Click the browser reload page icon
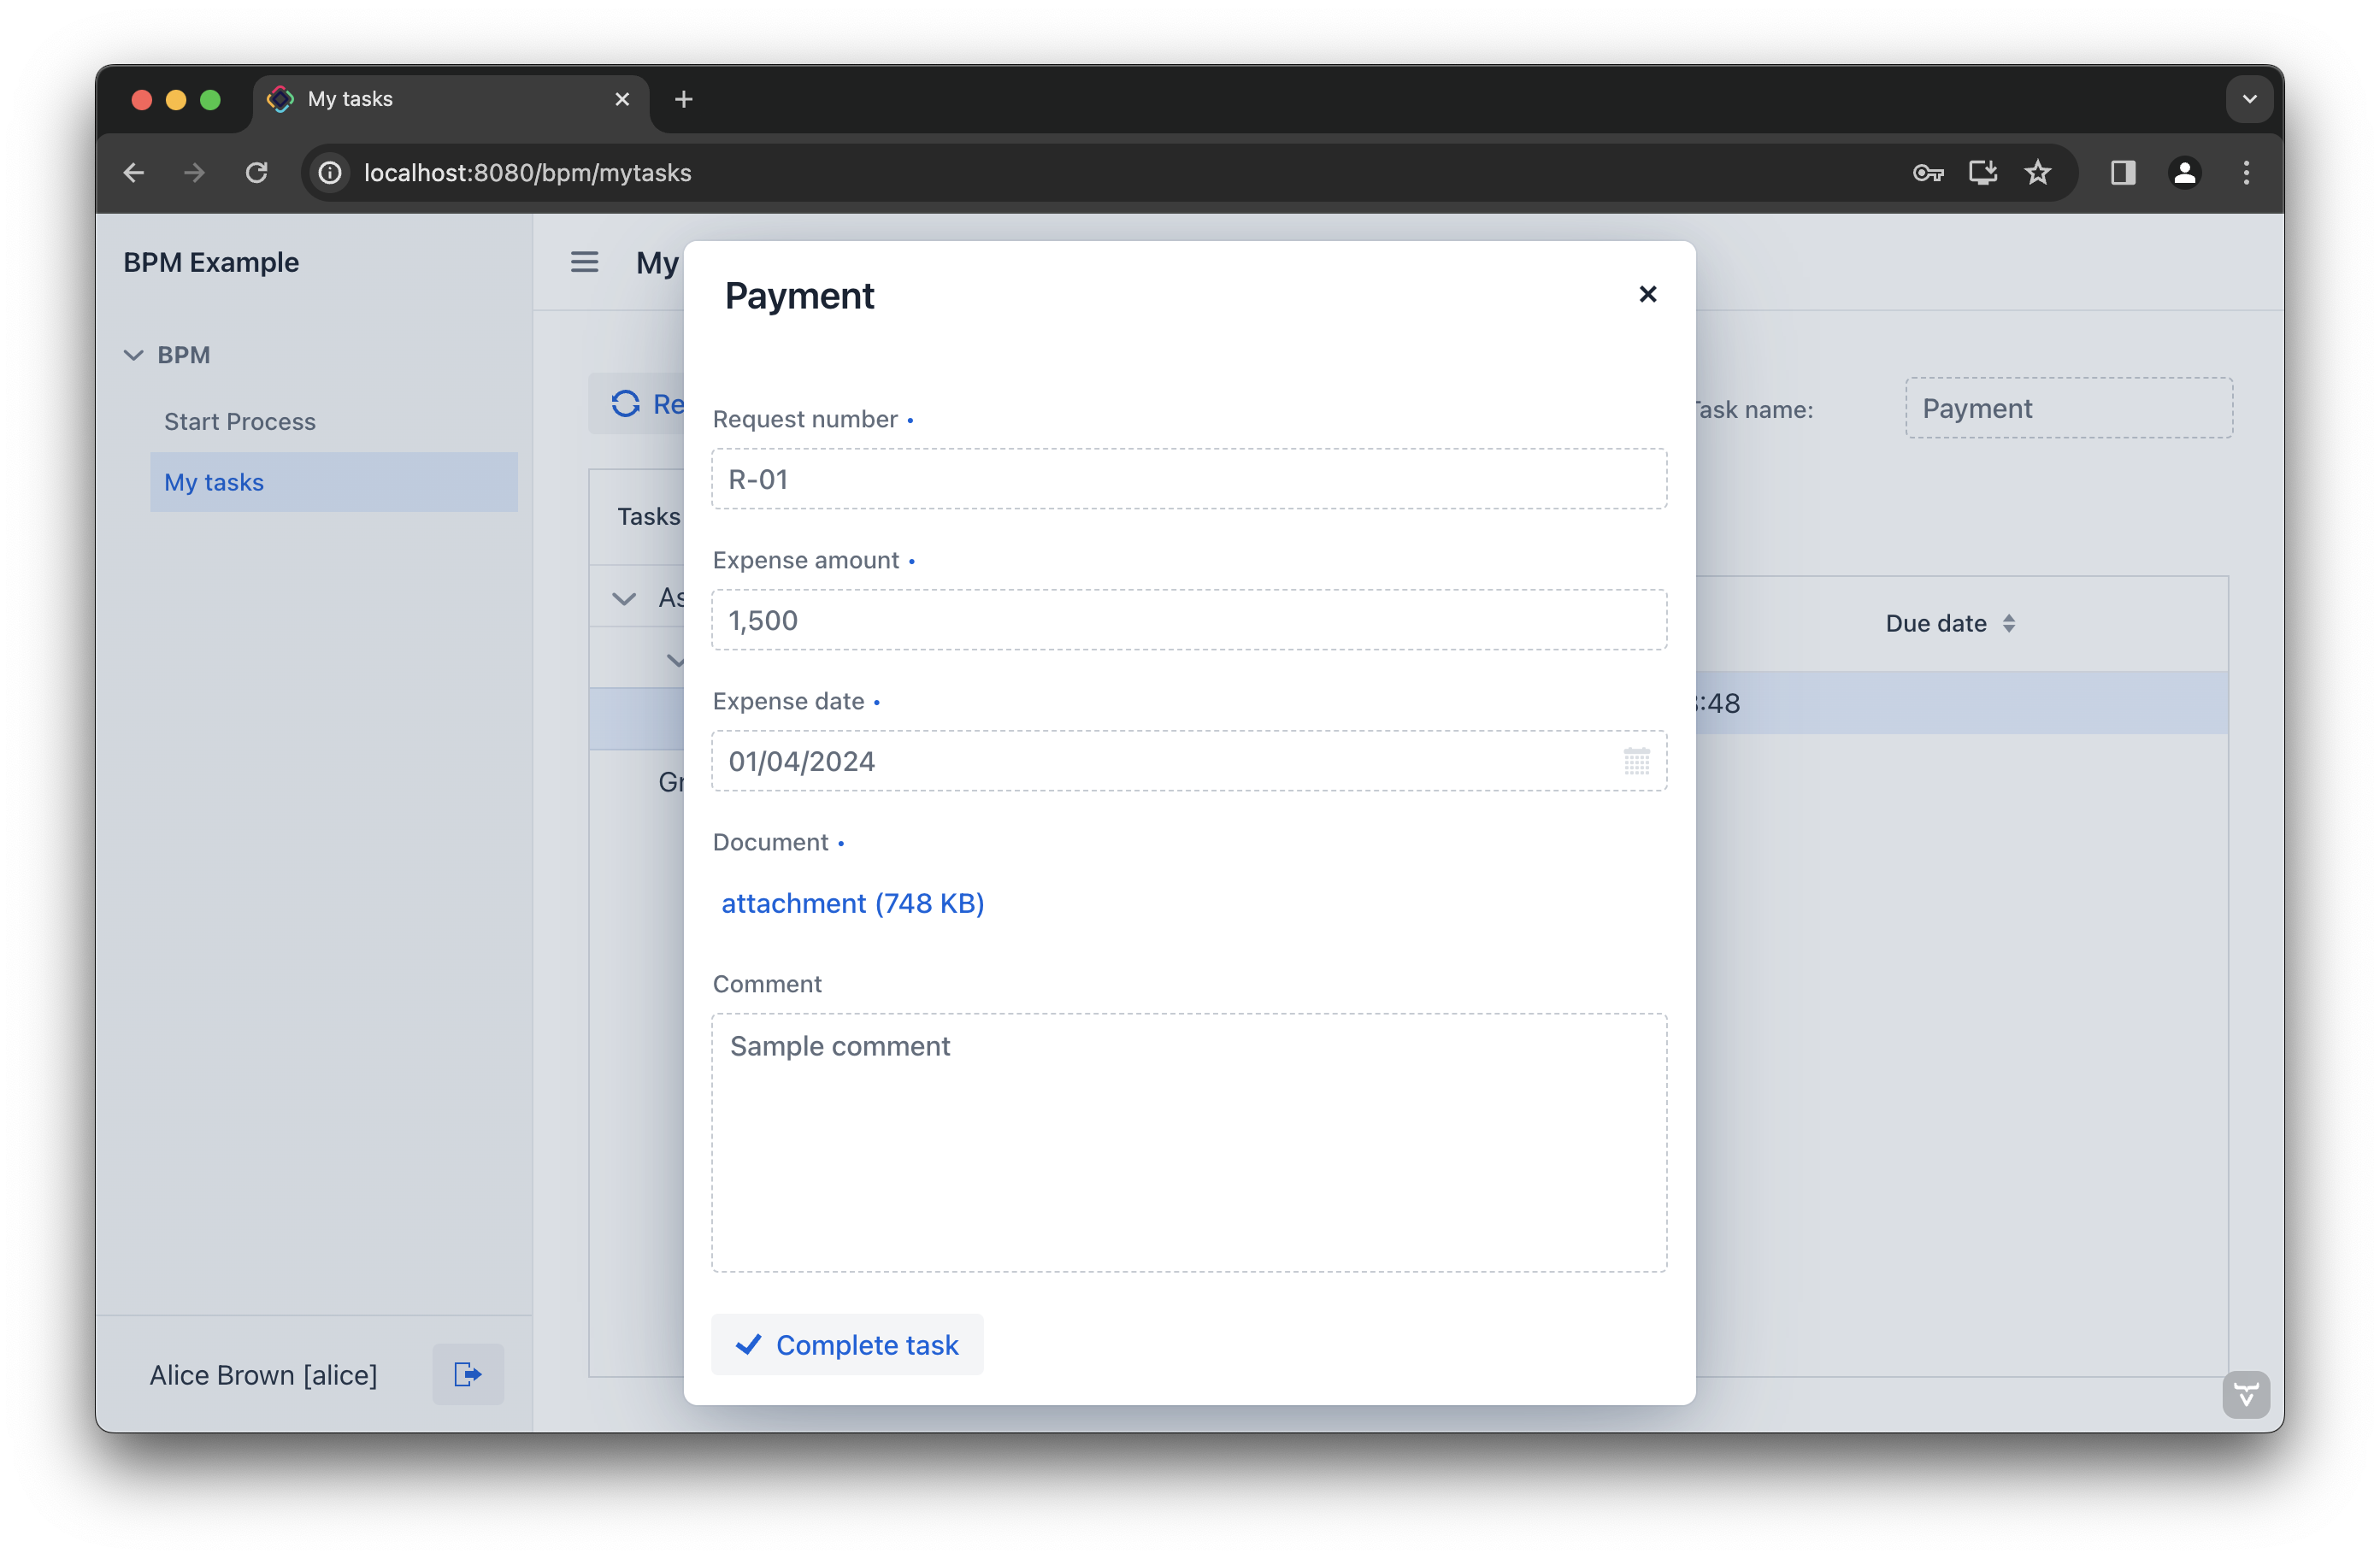 257,173
